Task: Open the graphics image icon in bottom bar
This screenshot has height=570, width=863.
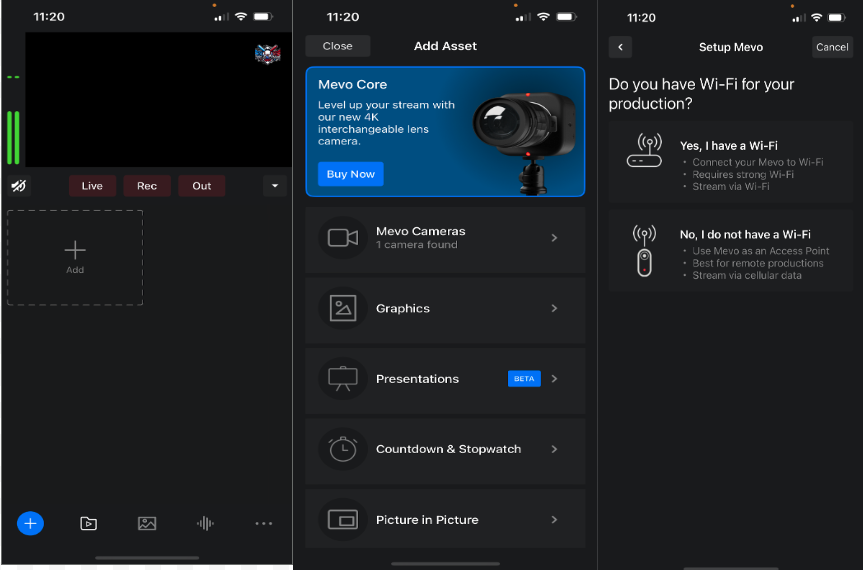Action: click(x=147, y=523)
